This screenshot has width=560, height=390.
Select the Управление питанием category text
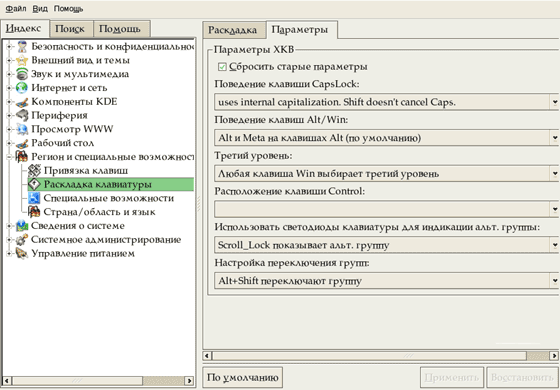click(83, 254)
